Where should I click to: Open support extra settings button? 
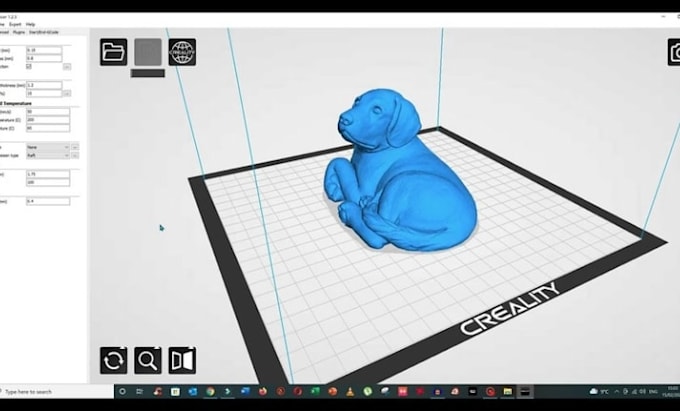click(75, 147)
